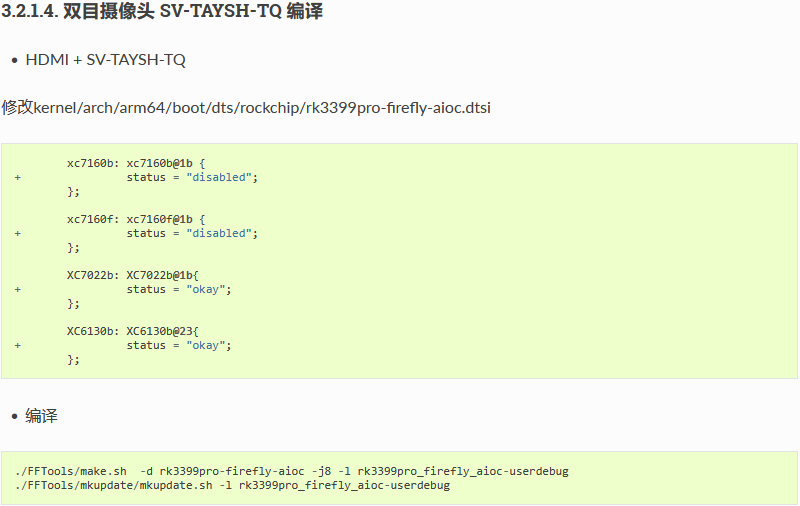The width and height of the screenshot is (800, 506).
Task: Click the './FFTools/mkupdate/mkupdate.sh' command line
Action: [233, 486]
